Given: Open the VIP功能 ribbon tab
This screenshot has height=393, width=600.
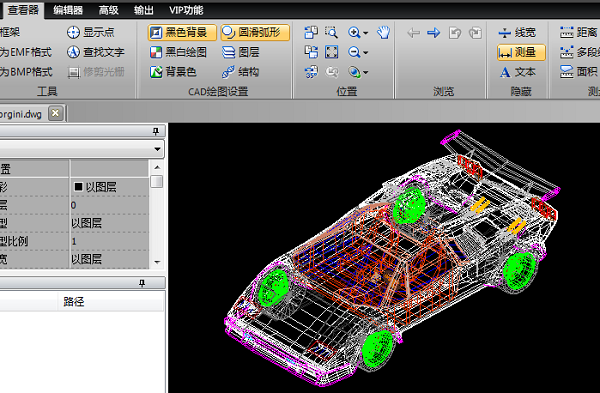Looking at the screenshot, I should coord(186,10).
